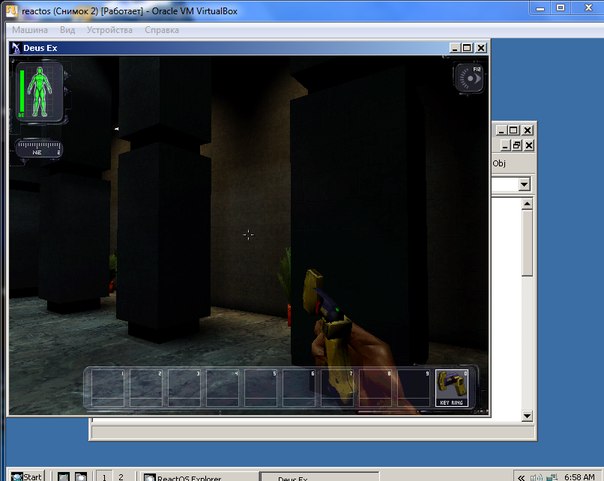Select inventory belt slot 5
The height and width of the screenshot is (481, 604).
260,387
